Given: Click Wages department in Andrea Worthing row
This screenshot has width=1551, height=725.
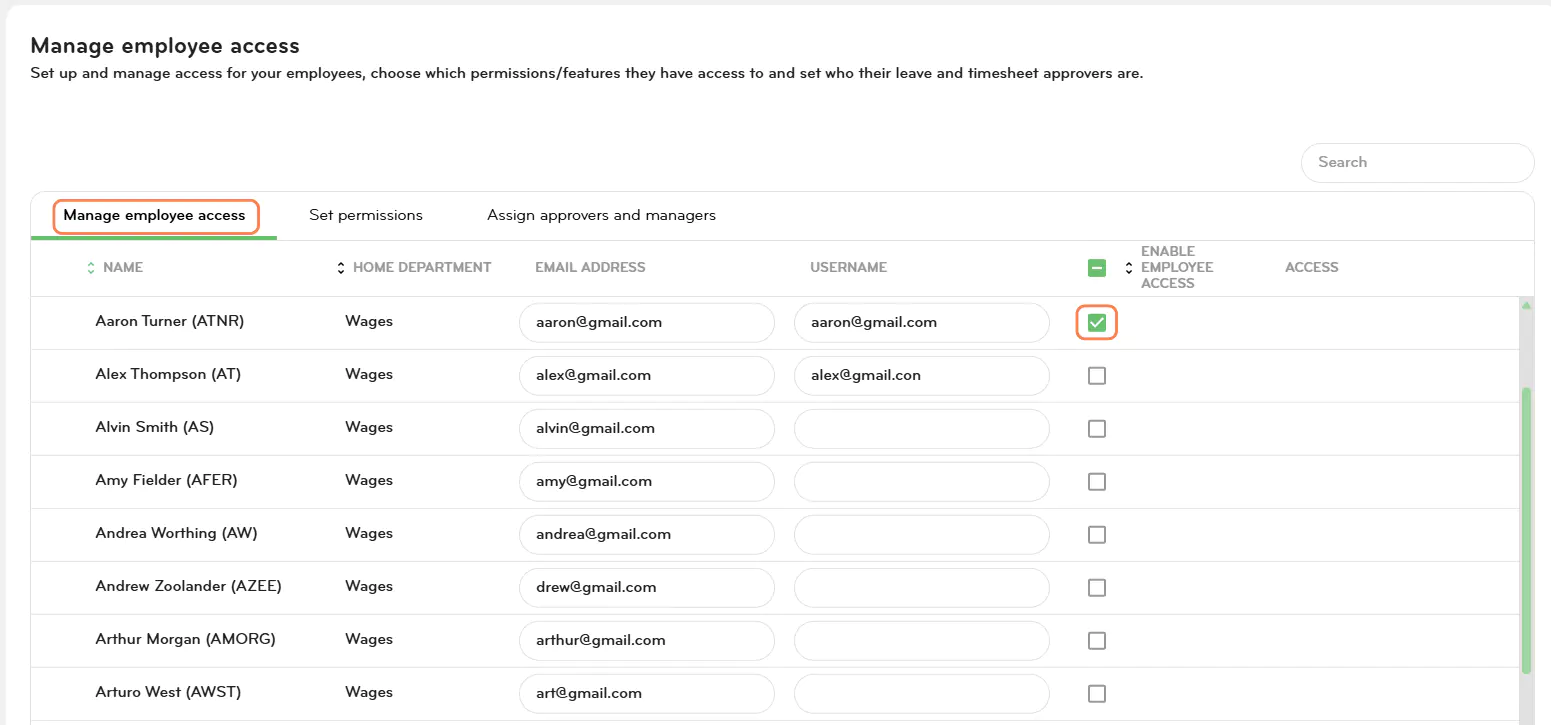Looking at the screenshot, I should tap(369, 534).
